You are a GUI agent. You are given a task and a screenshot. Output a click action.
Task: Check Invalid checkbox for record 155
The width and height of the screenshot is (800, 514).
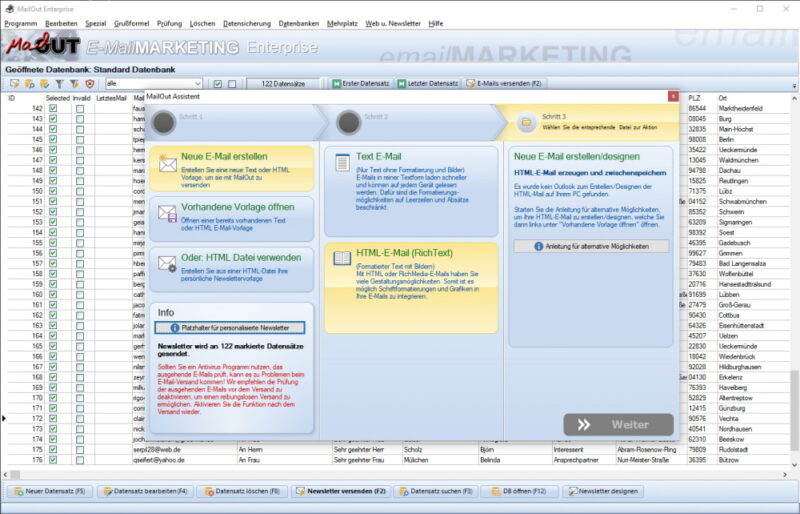[80, 243]
